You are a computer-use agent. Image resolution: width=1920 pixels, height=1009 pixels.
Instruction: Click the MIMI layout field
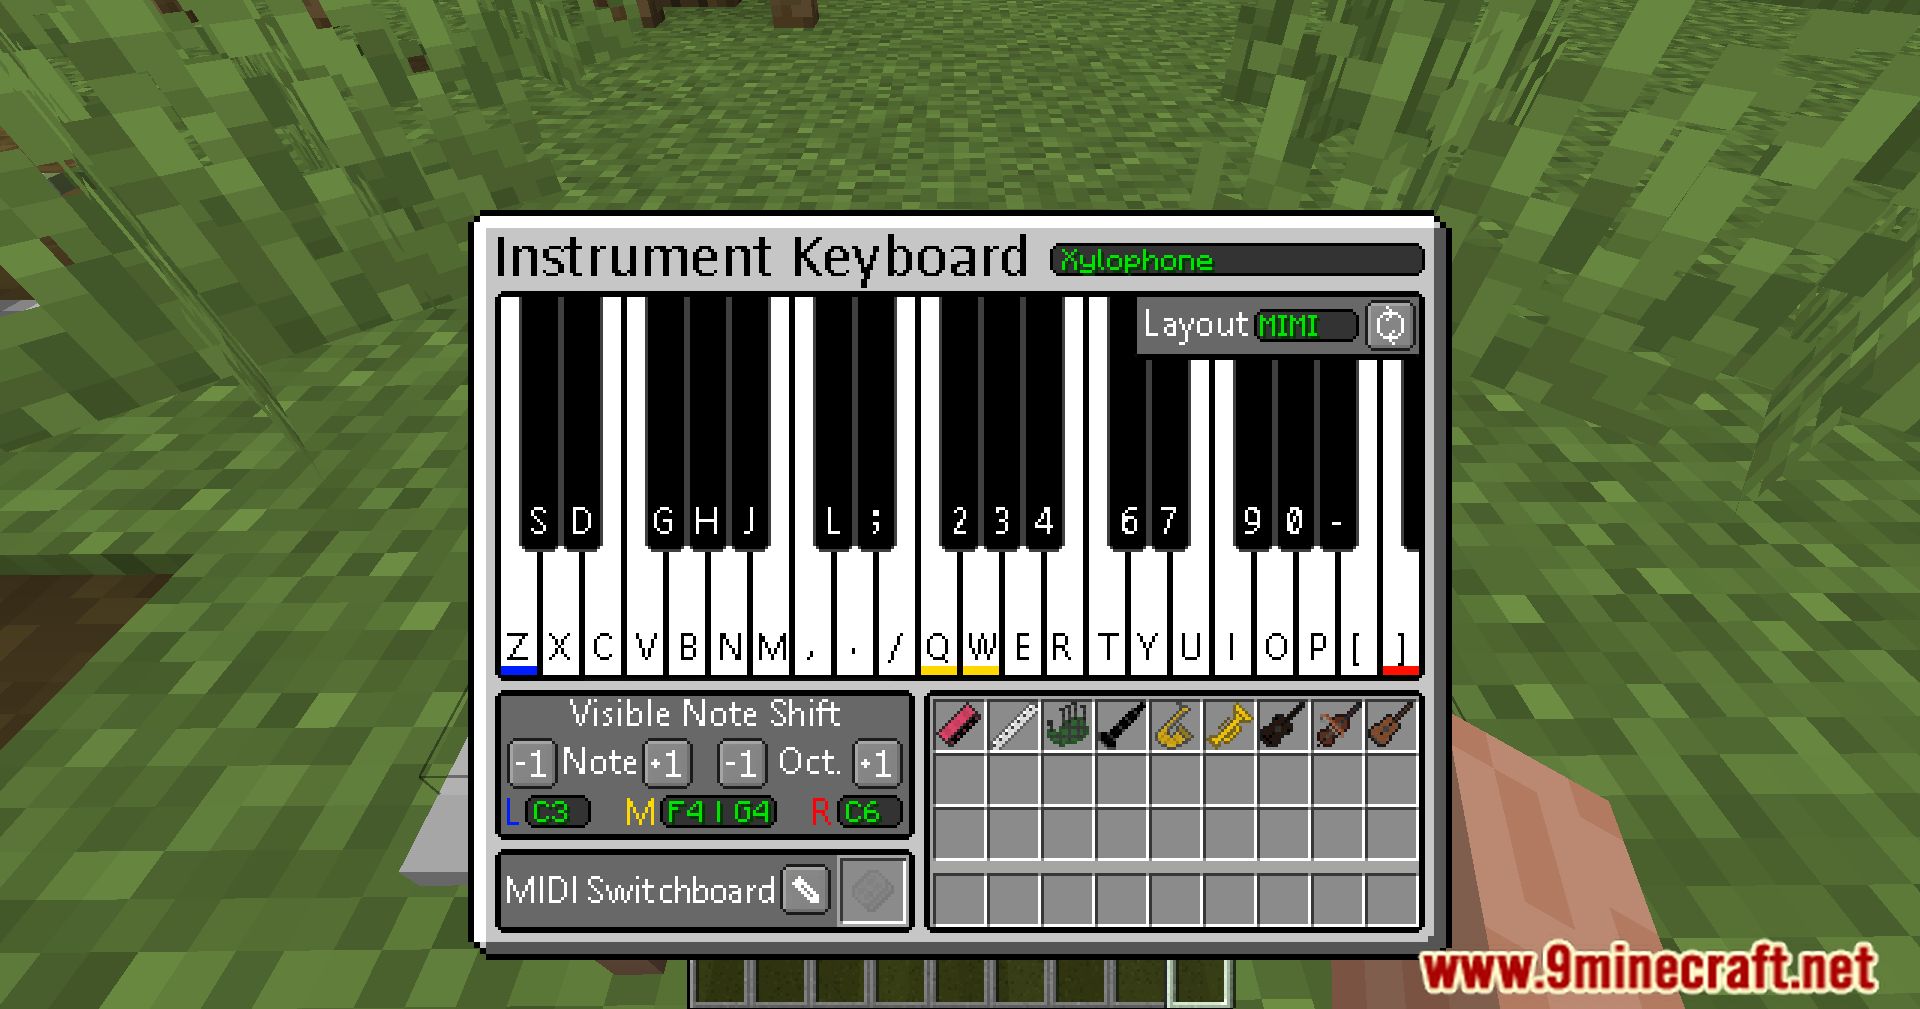click(1306, 325)
